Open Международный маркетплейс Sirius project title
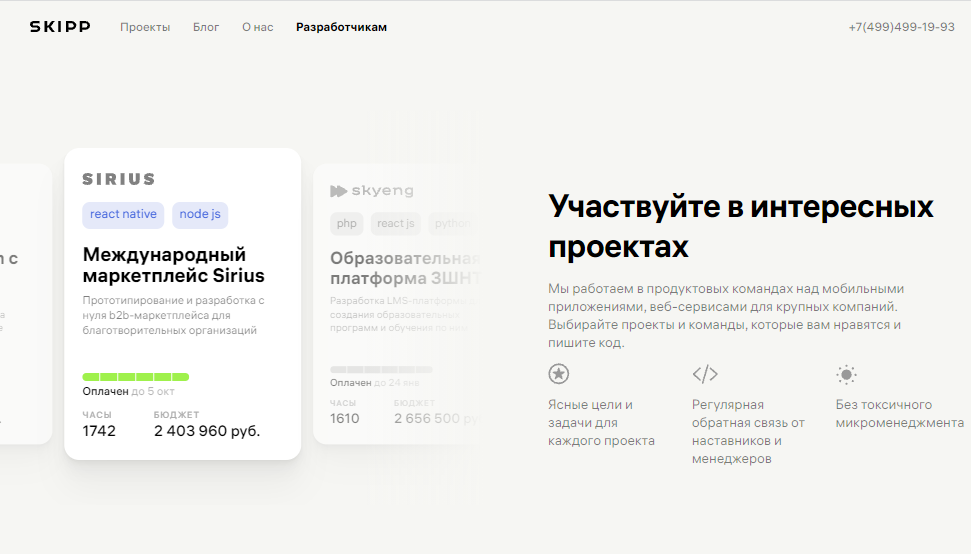 [x=173, y=264]
